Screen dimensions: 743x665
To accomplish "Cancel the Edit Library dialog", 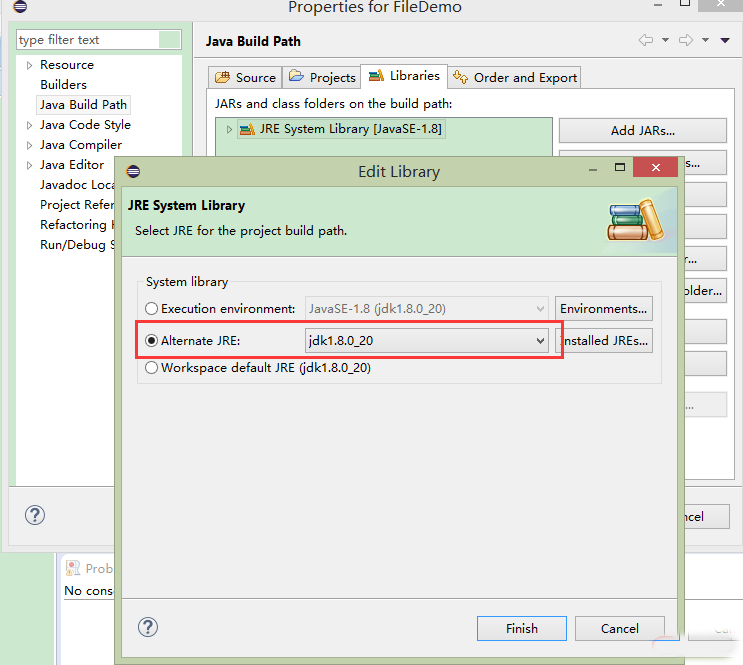I will point(620,629).
